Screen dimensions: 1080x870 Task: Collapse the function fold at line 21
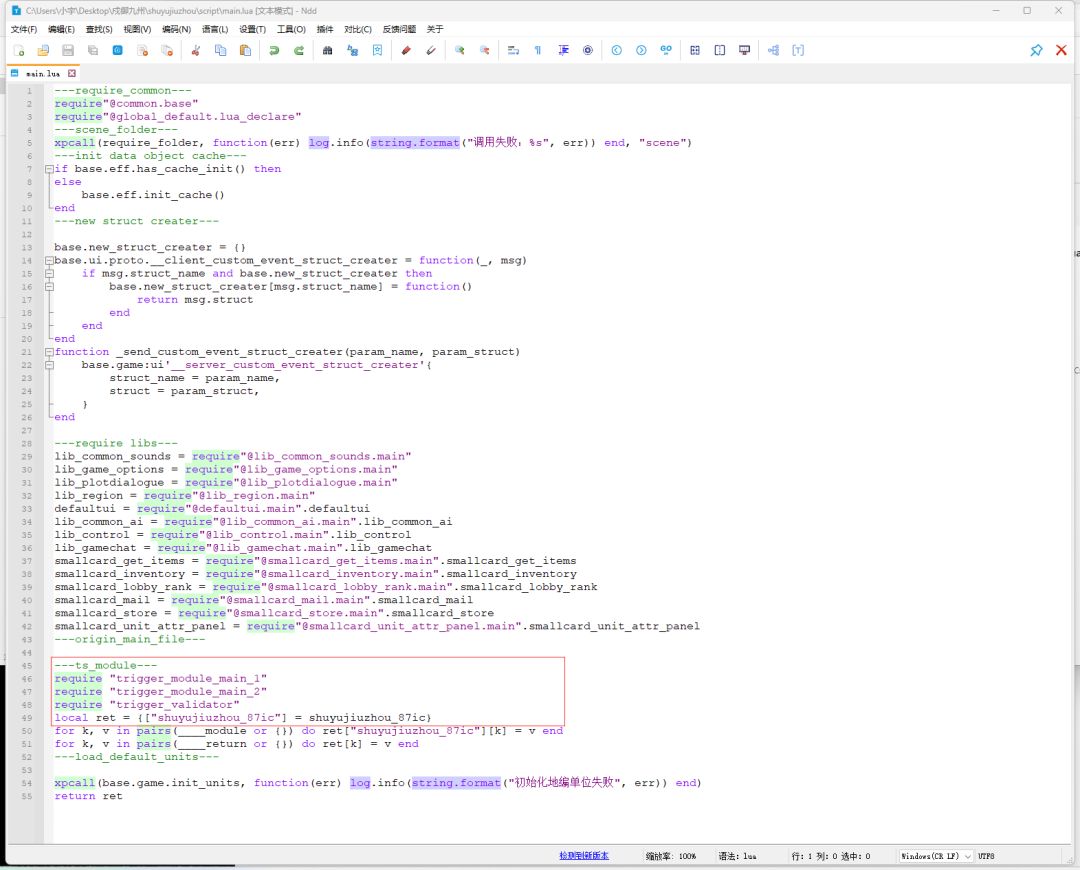(x=49, y=352)
